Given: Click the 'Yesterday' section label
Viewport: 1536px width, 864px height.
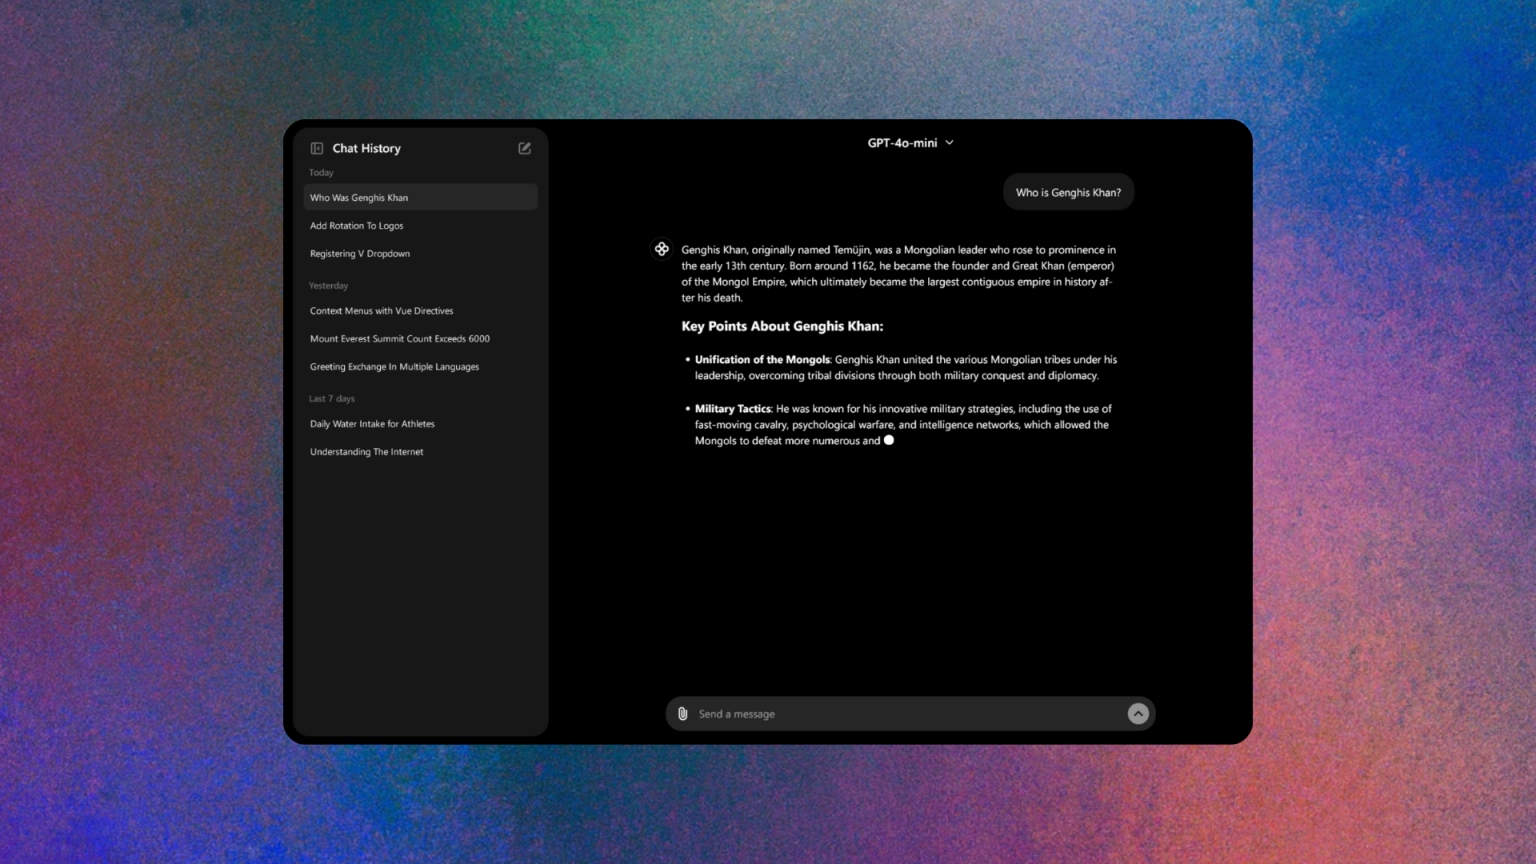Looking at the screenshot, I should pyautogui.click(x=328, y=286).
